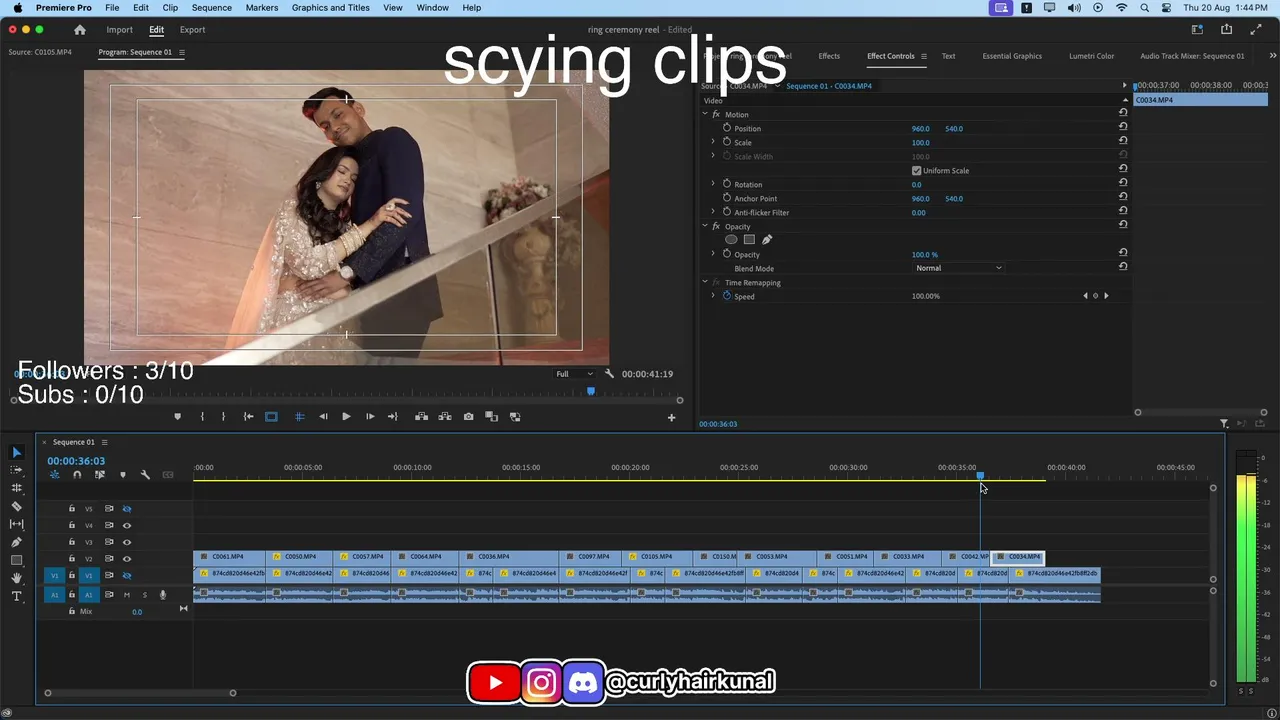1280x720 pixels.
Task: Create an ellipse mask for Opacity
Action: tap(731, 240)
